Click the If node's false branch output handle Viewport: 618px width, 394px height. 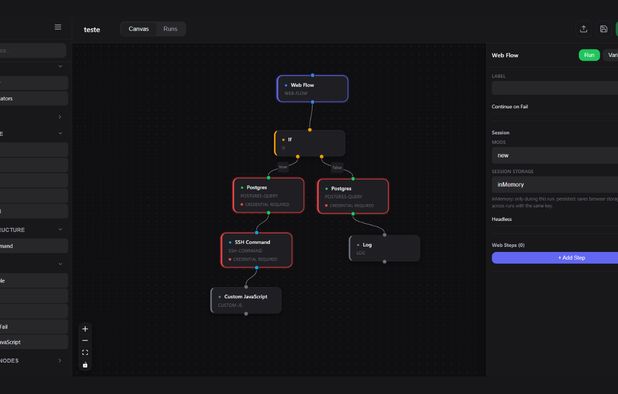click(322, 157)
